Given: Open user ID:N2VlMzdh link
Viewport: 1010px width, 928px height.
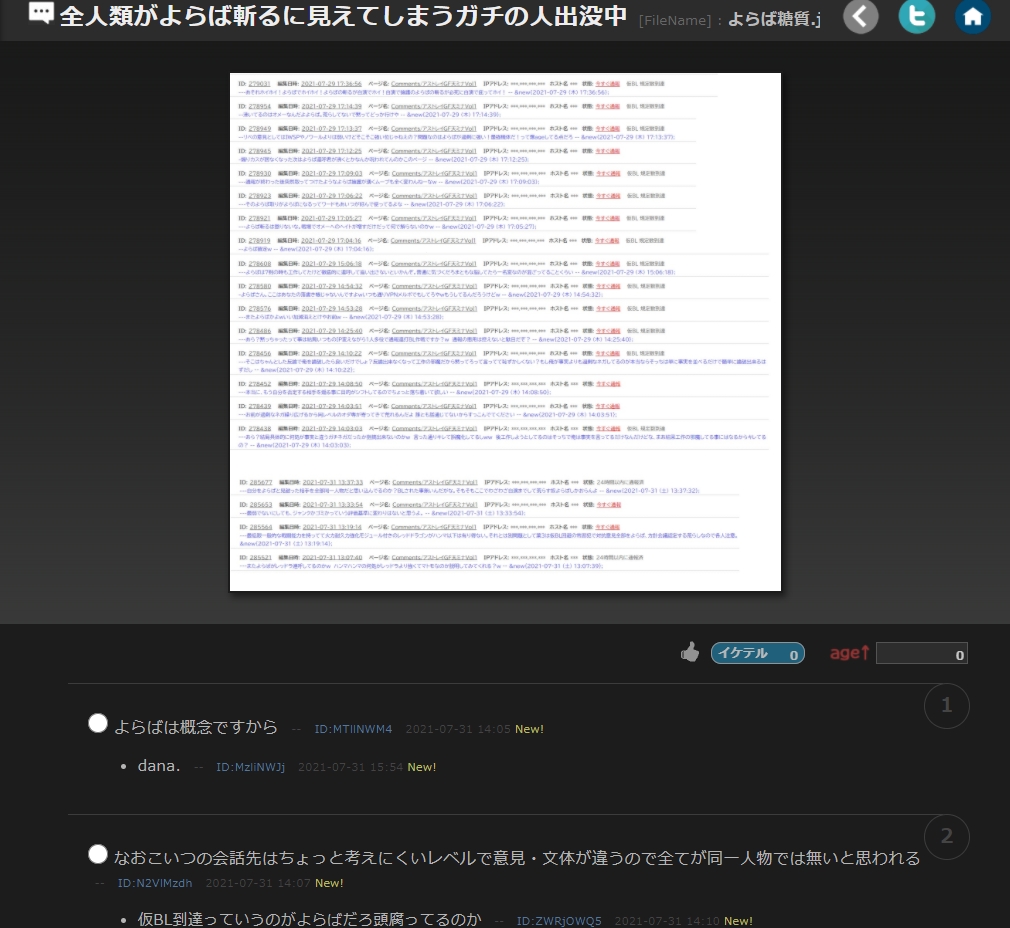Looking at the screenshot, I should coord(155,883).
